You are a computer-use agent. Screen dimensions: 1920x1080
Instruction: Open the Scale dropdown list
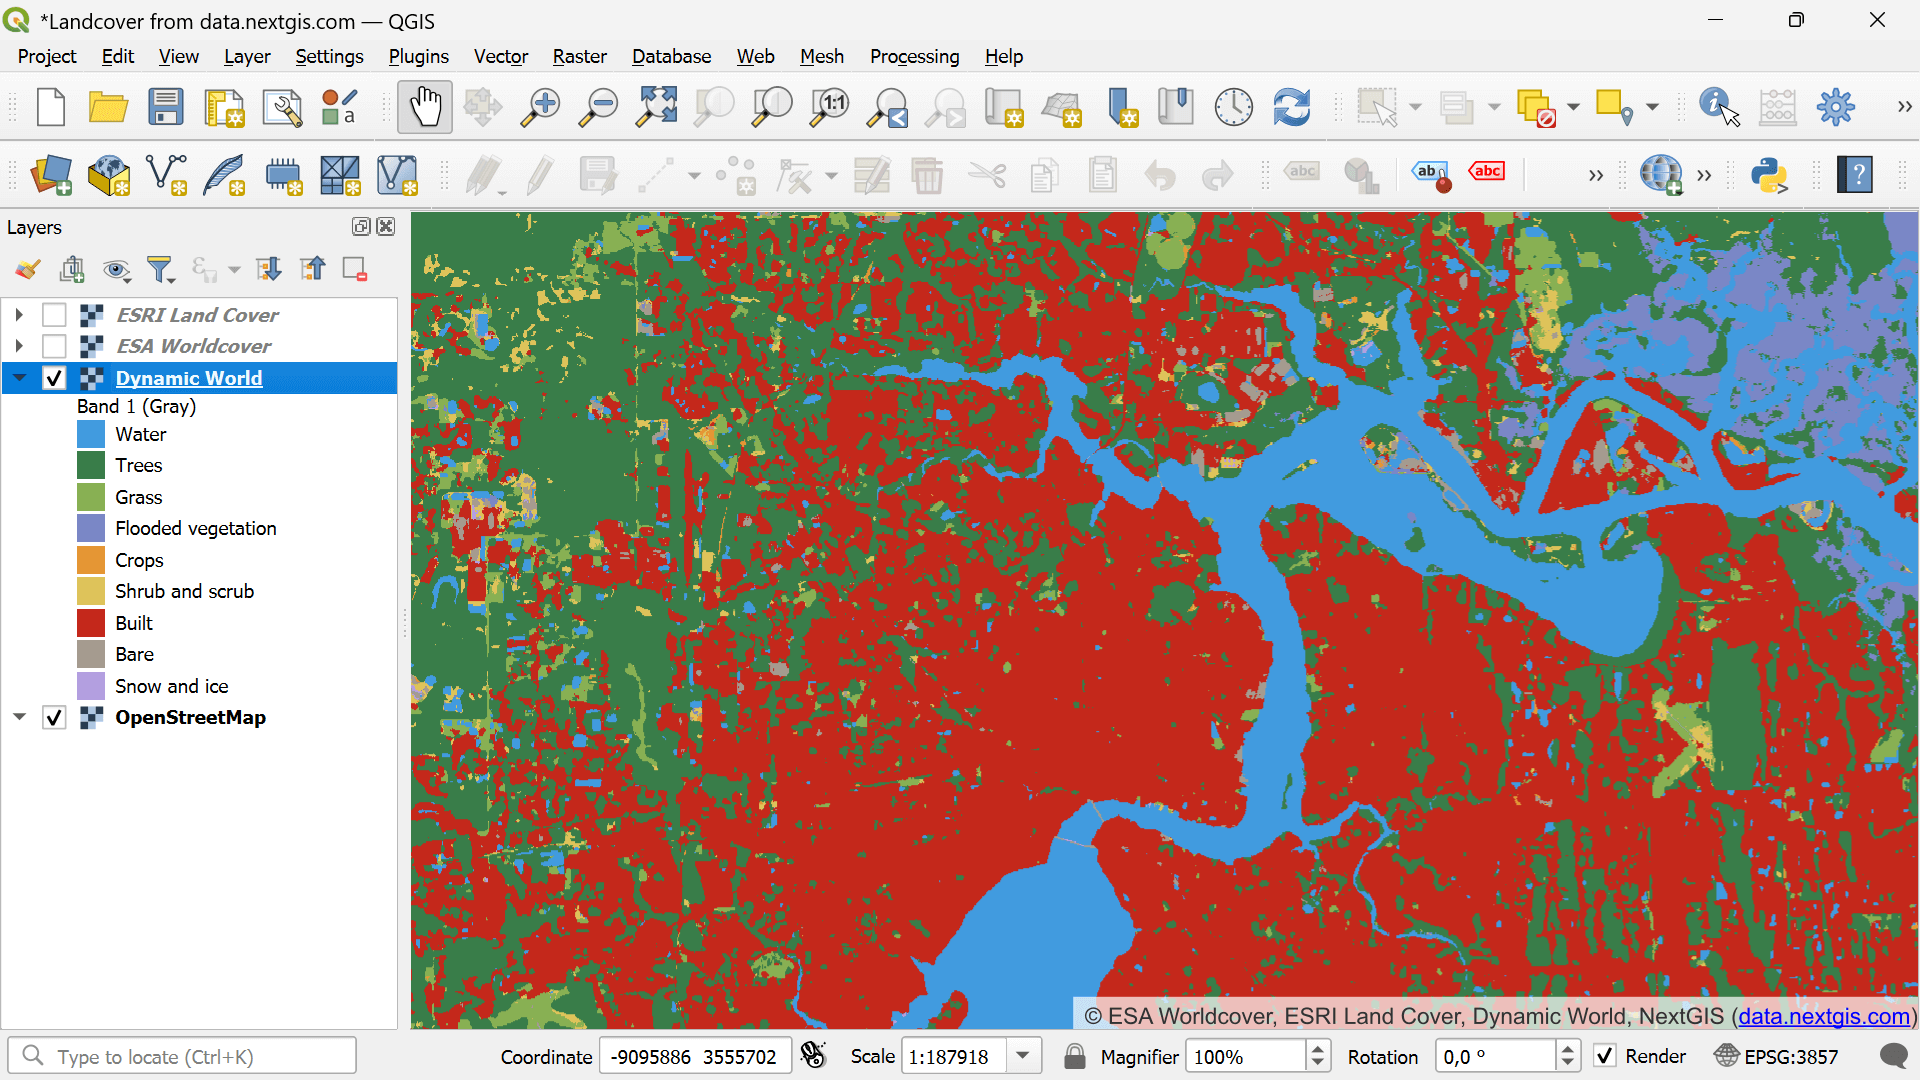(1023, 1056)
